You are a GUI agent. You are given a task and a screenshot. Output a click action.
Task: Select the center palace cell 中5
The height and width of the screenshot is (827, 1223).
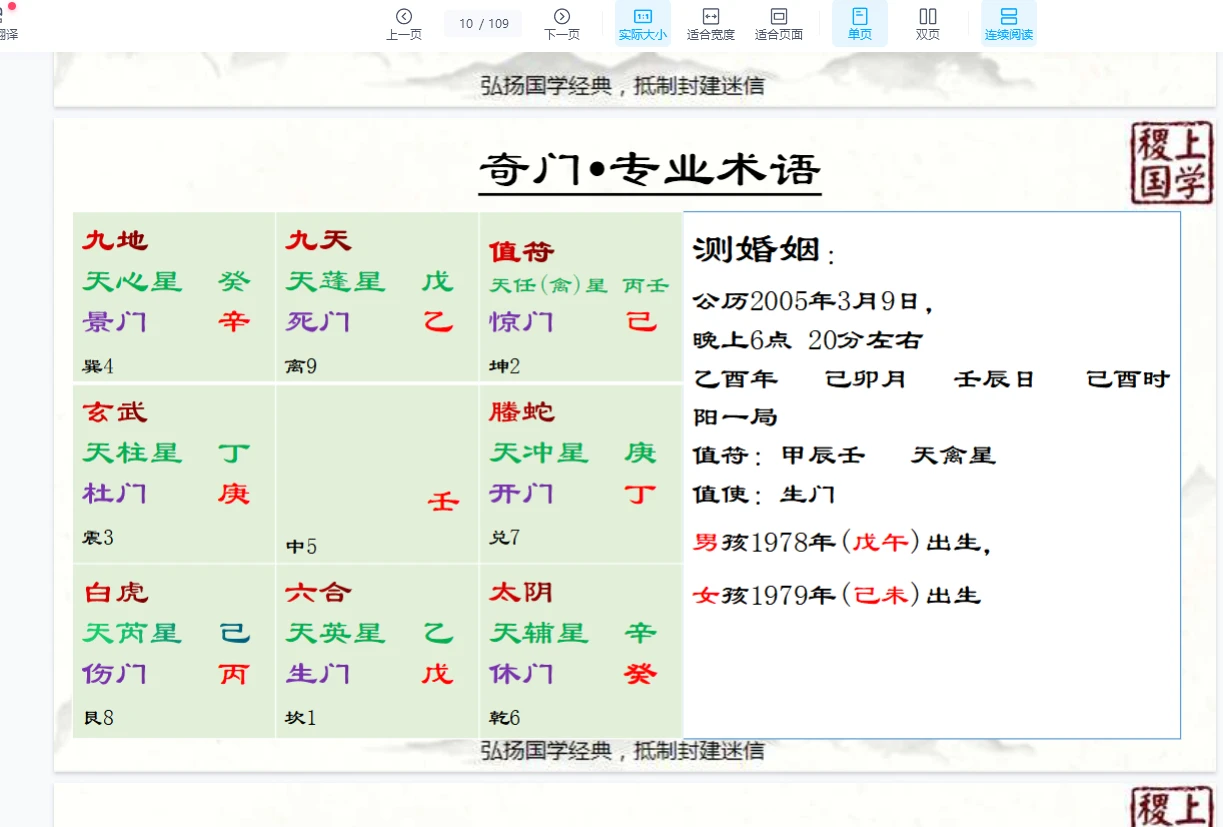tap(377, 474)
